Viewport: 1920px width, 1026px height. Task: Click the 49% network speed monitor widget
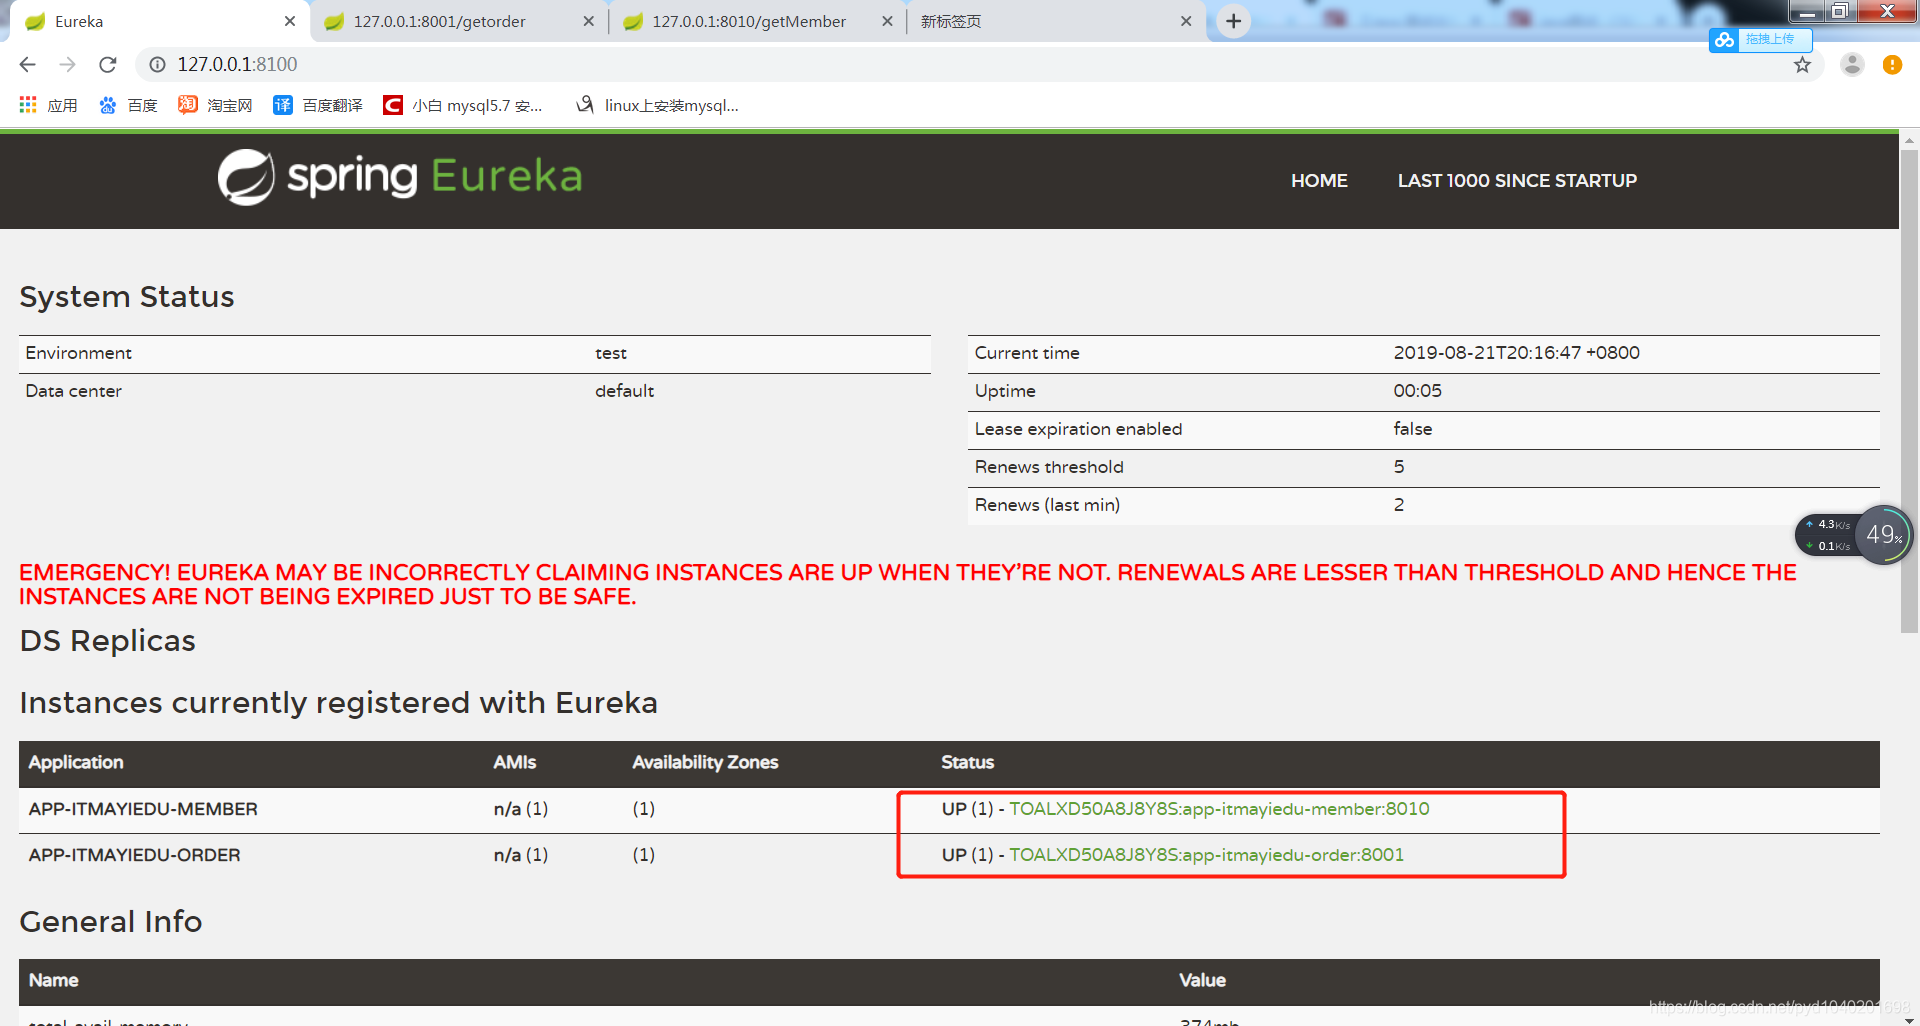click(1853, 535)
